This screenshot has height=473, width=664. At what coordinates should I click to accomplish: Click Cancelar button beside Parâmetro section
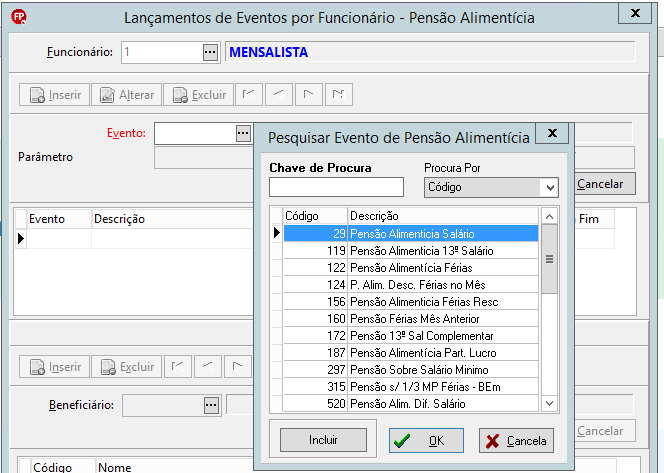pos(604,184)
